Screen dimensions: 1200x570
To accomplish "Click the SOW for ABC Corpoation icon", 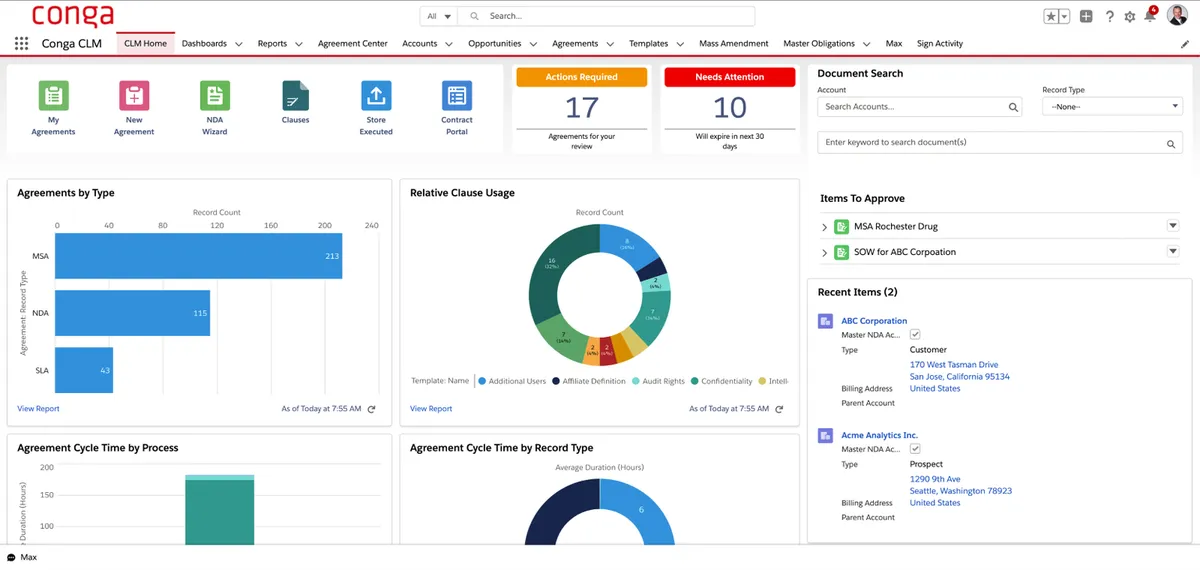I will [x=841, y=253].
